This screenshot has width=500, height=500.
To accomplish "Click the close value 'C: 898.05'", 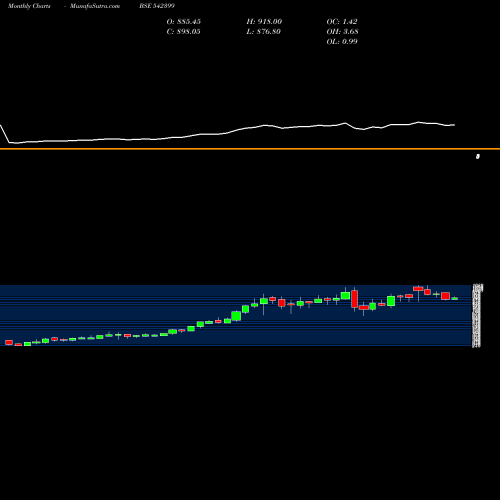I will pos(184,32).
